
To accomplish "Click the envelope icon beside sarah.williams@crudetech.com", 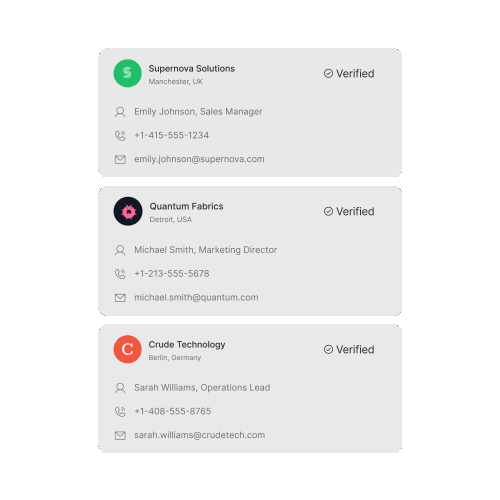I will [120, 435].
